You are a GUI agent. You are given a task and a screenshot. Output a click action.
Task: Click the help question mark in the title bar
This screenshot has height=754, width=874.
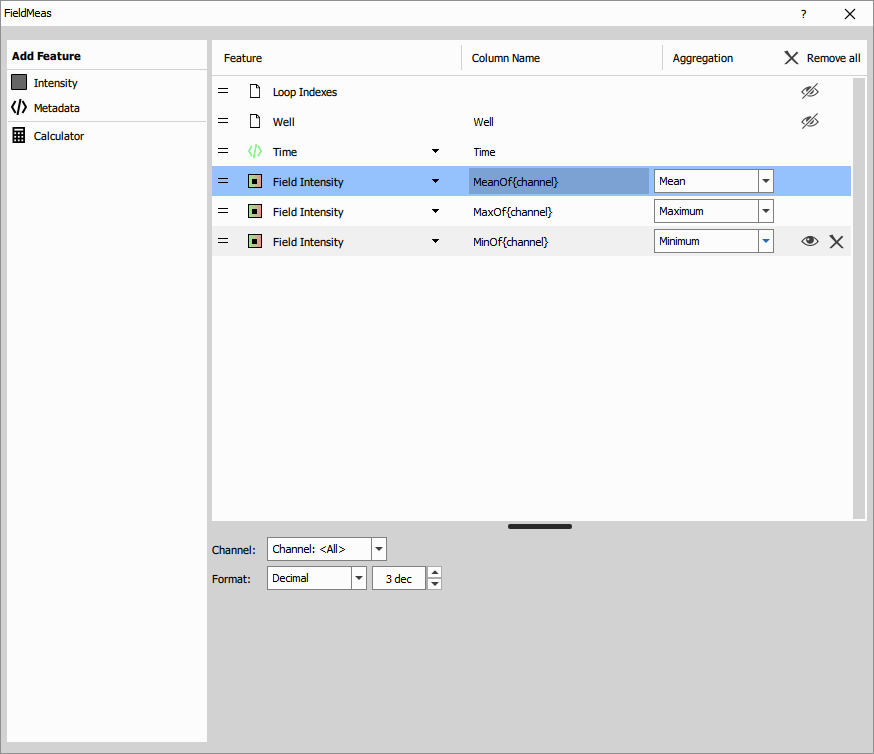(803, 14)
